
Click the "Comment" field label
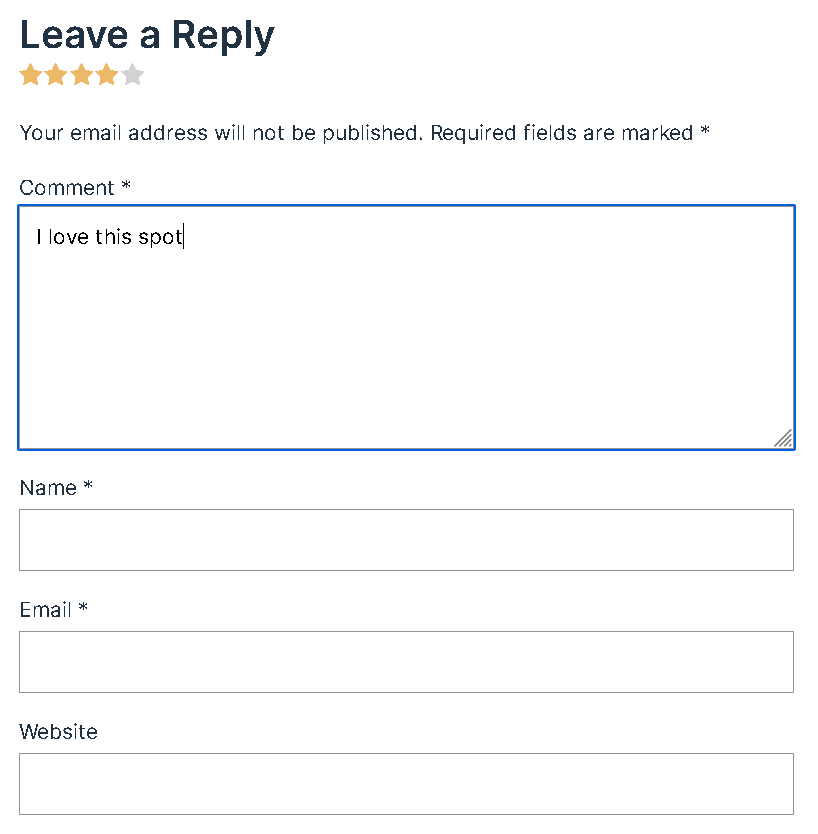(x=67, y=188)
